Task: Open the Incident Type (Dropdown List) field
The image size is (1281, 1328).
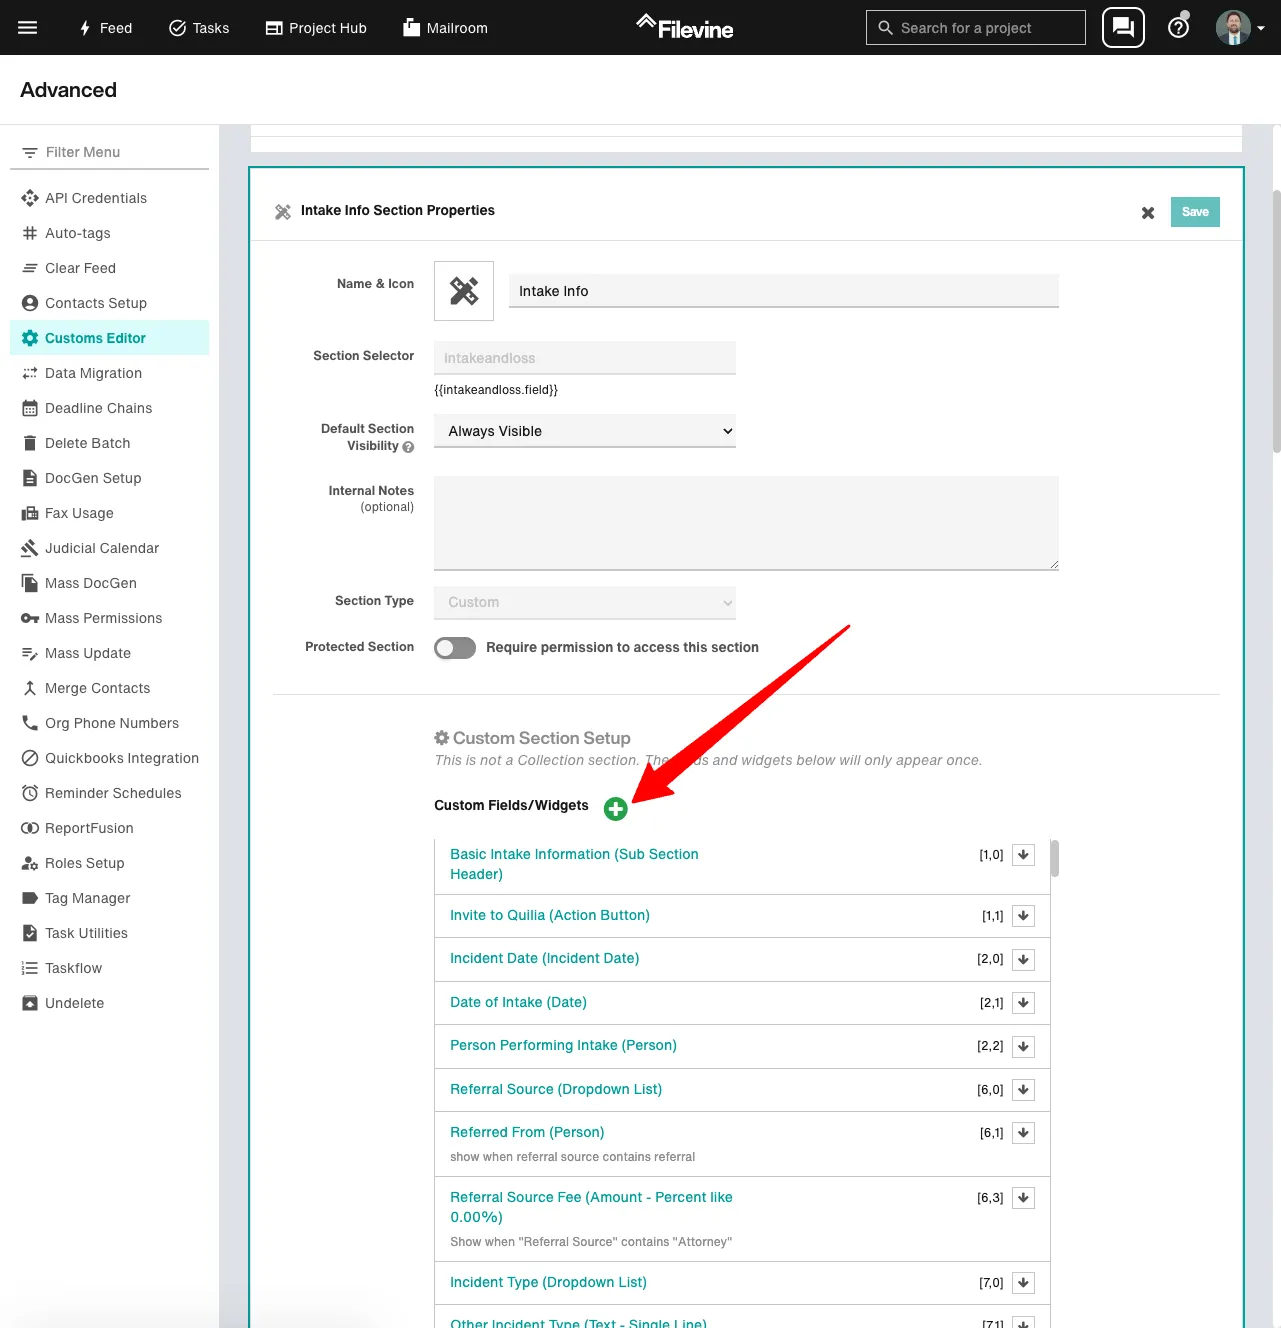Action: click(x=548, y=1282)
